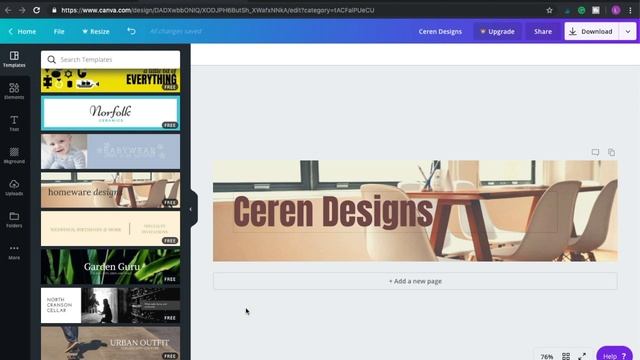The height and width of the screenshot is (360, 640).
Task: Open the Help button
Action: (614, 354)
